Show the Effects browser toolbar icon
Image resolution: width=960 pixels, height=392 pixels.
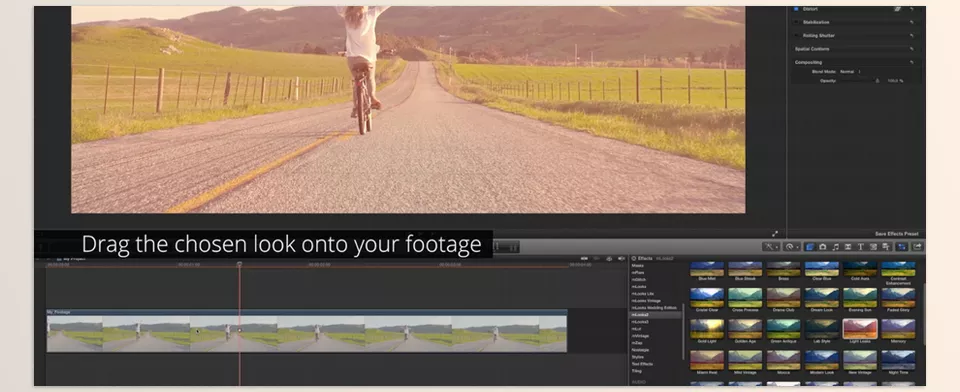click(x=809, y=247)
